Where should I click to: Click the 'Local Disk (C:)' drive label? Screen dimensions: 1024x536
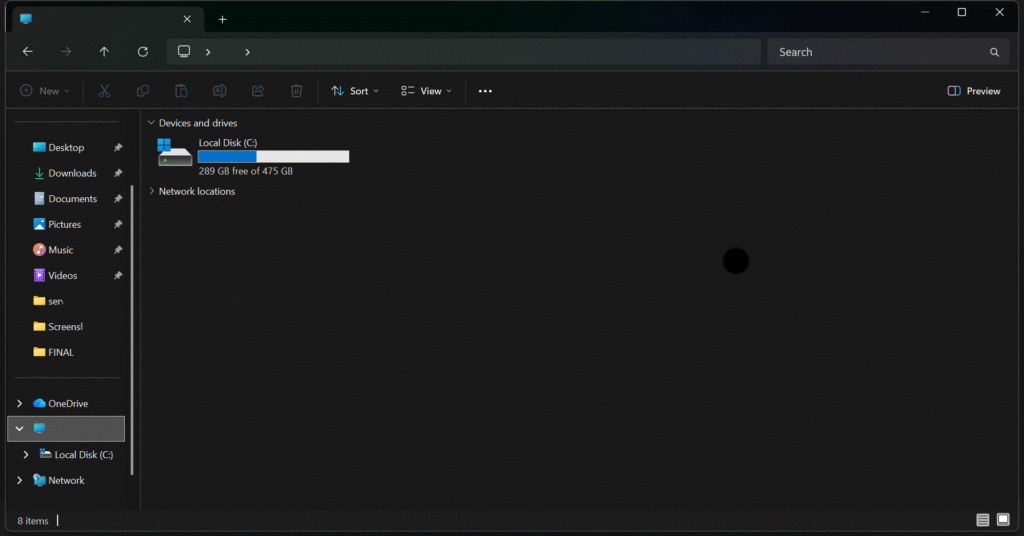pyautogui.click(x=228, y=142)
